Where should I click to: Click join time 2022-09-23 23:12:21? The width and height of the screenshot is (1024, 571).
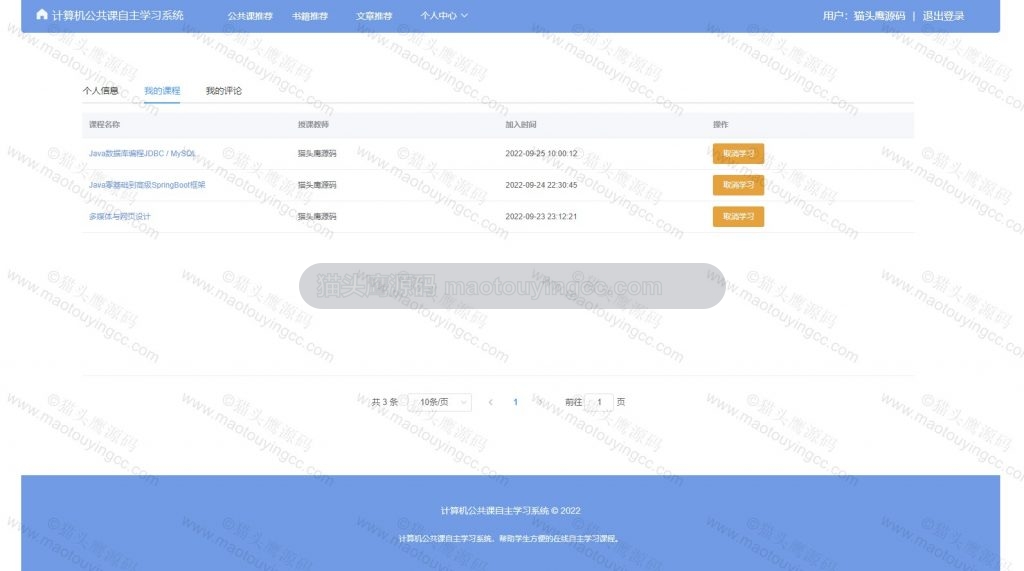(x=541, y=216)
